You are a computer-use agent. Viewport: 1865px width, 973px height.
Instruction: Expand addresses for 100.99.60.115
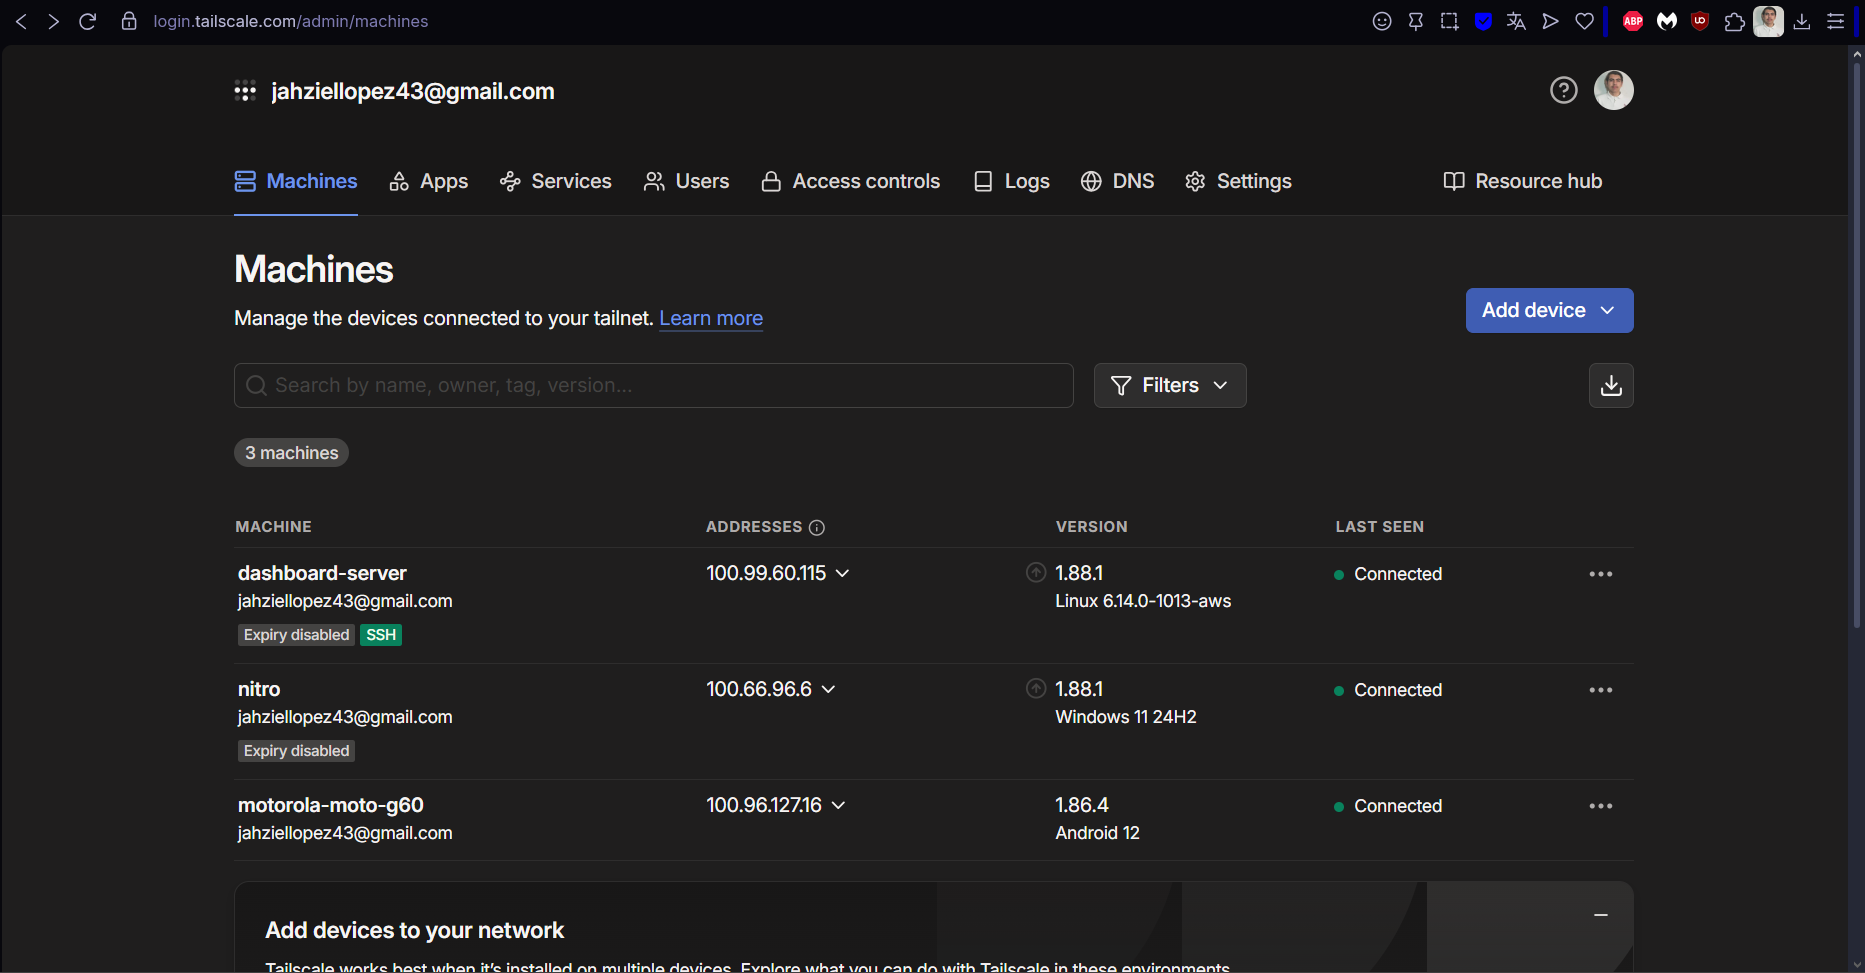843,573
